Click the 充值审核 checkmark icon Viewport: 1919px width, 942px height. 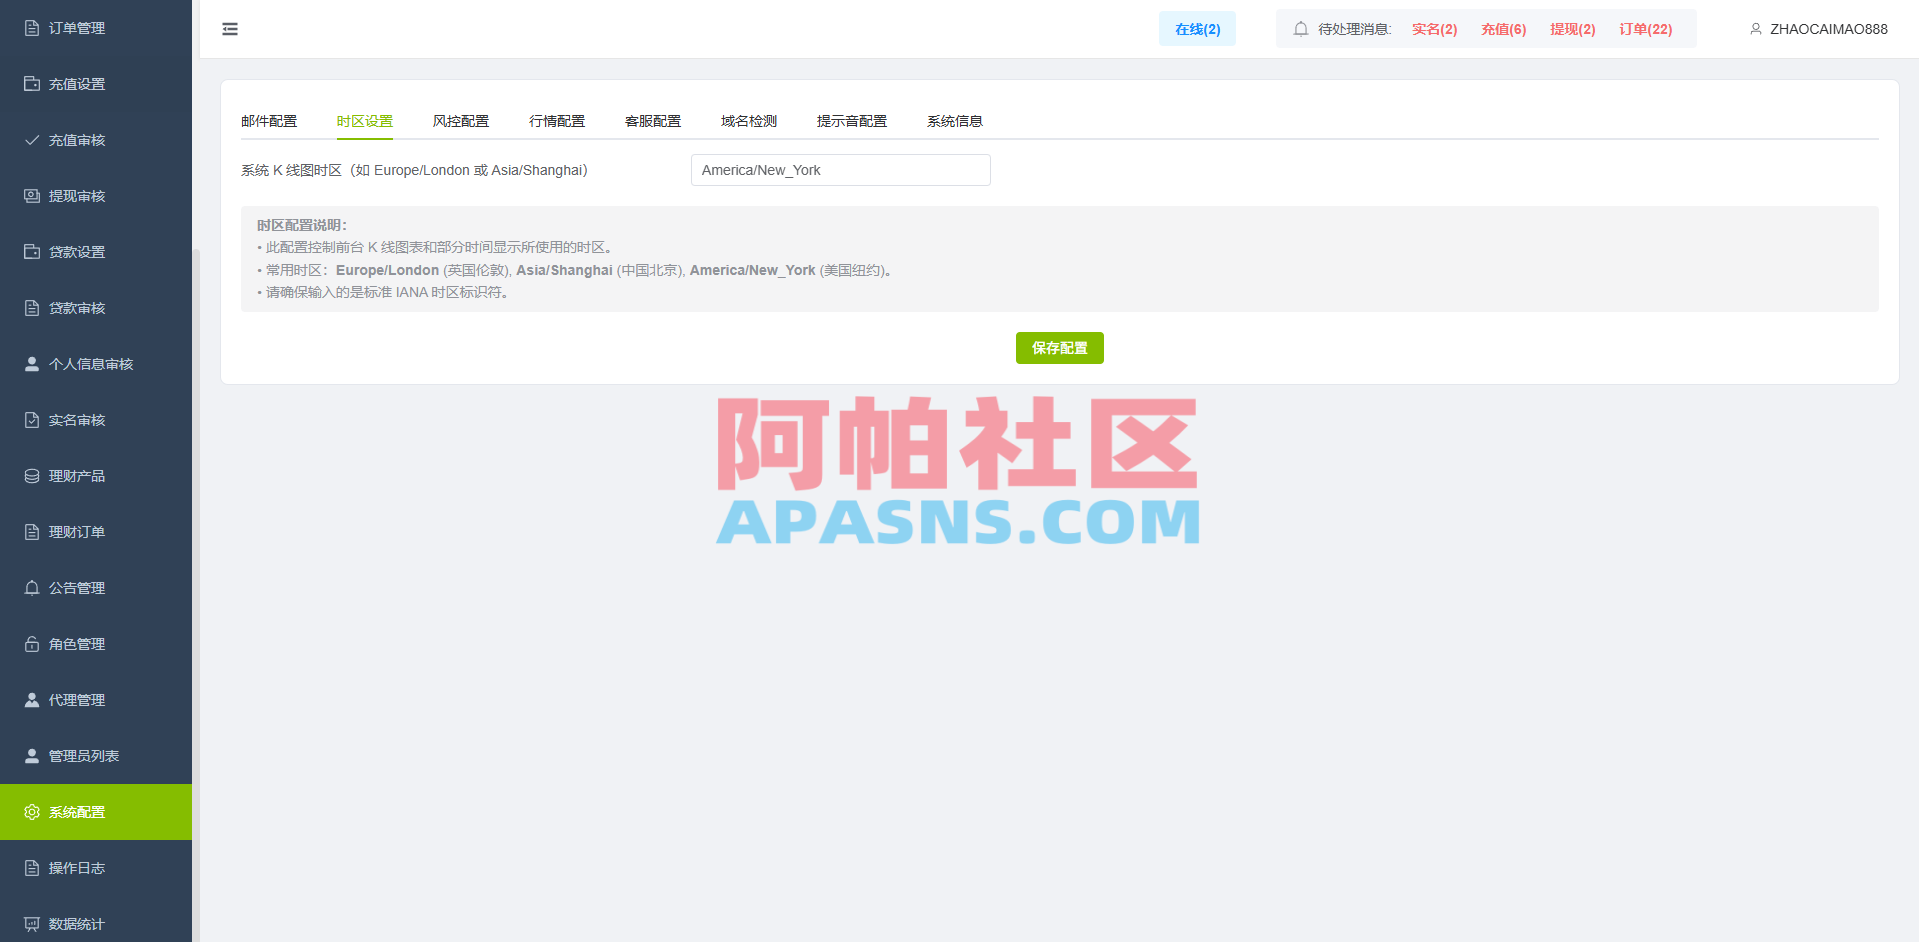click(x=32, y=140)
